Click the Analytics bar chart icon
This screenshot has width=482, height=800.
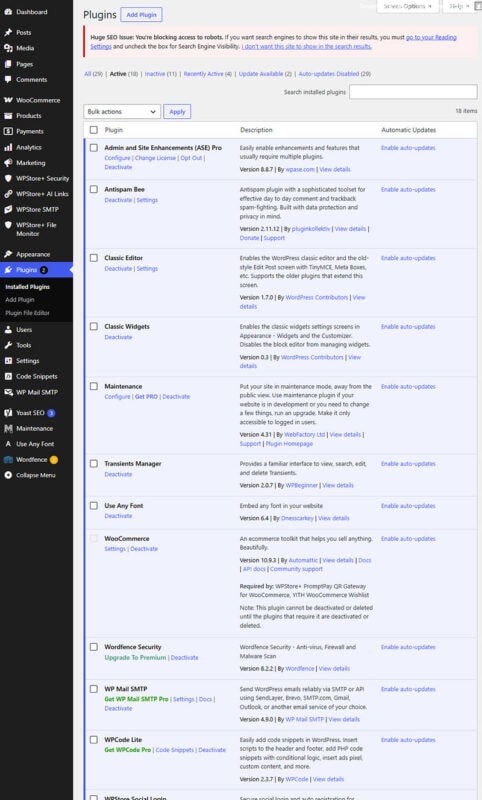(8, 147)
